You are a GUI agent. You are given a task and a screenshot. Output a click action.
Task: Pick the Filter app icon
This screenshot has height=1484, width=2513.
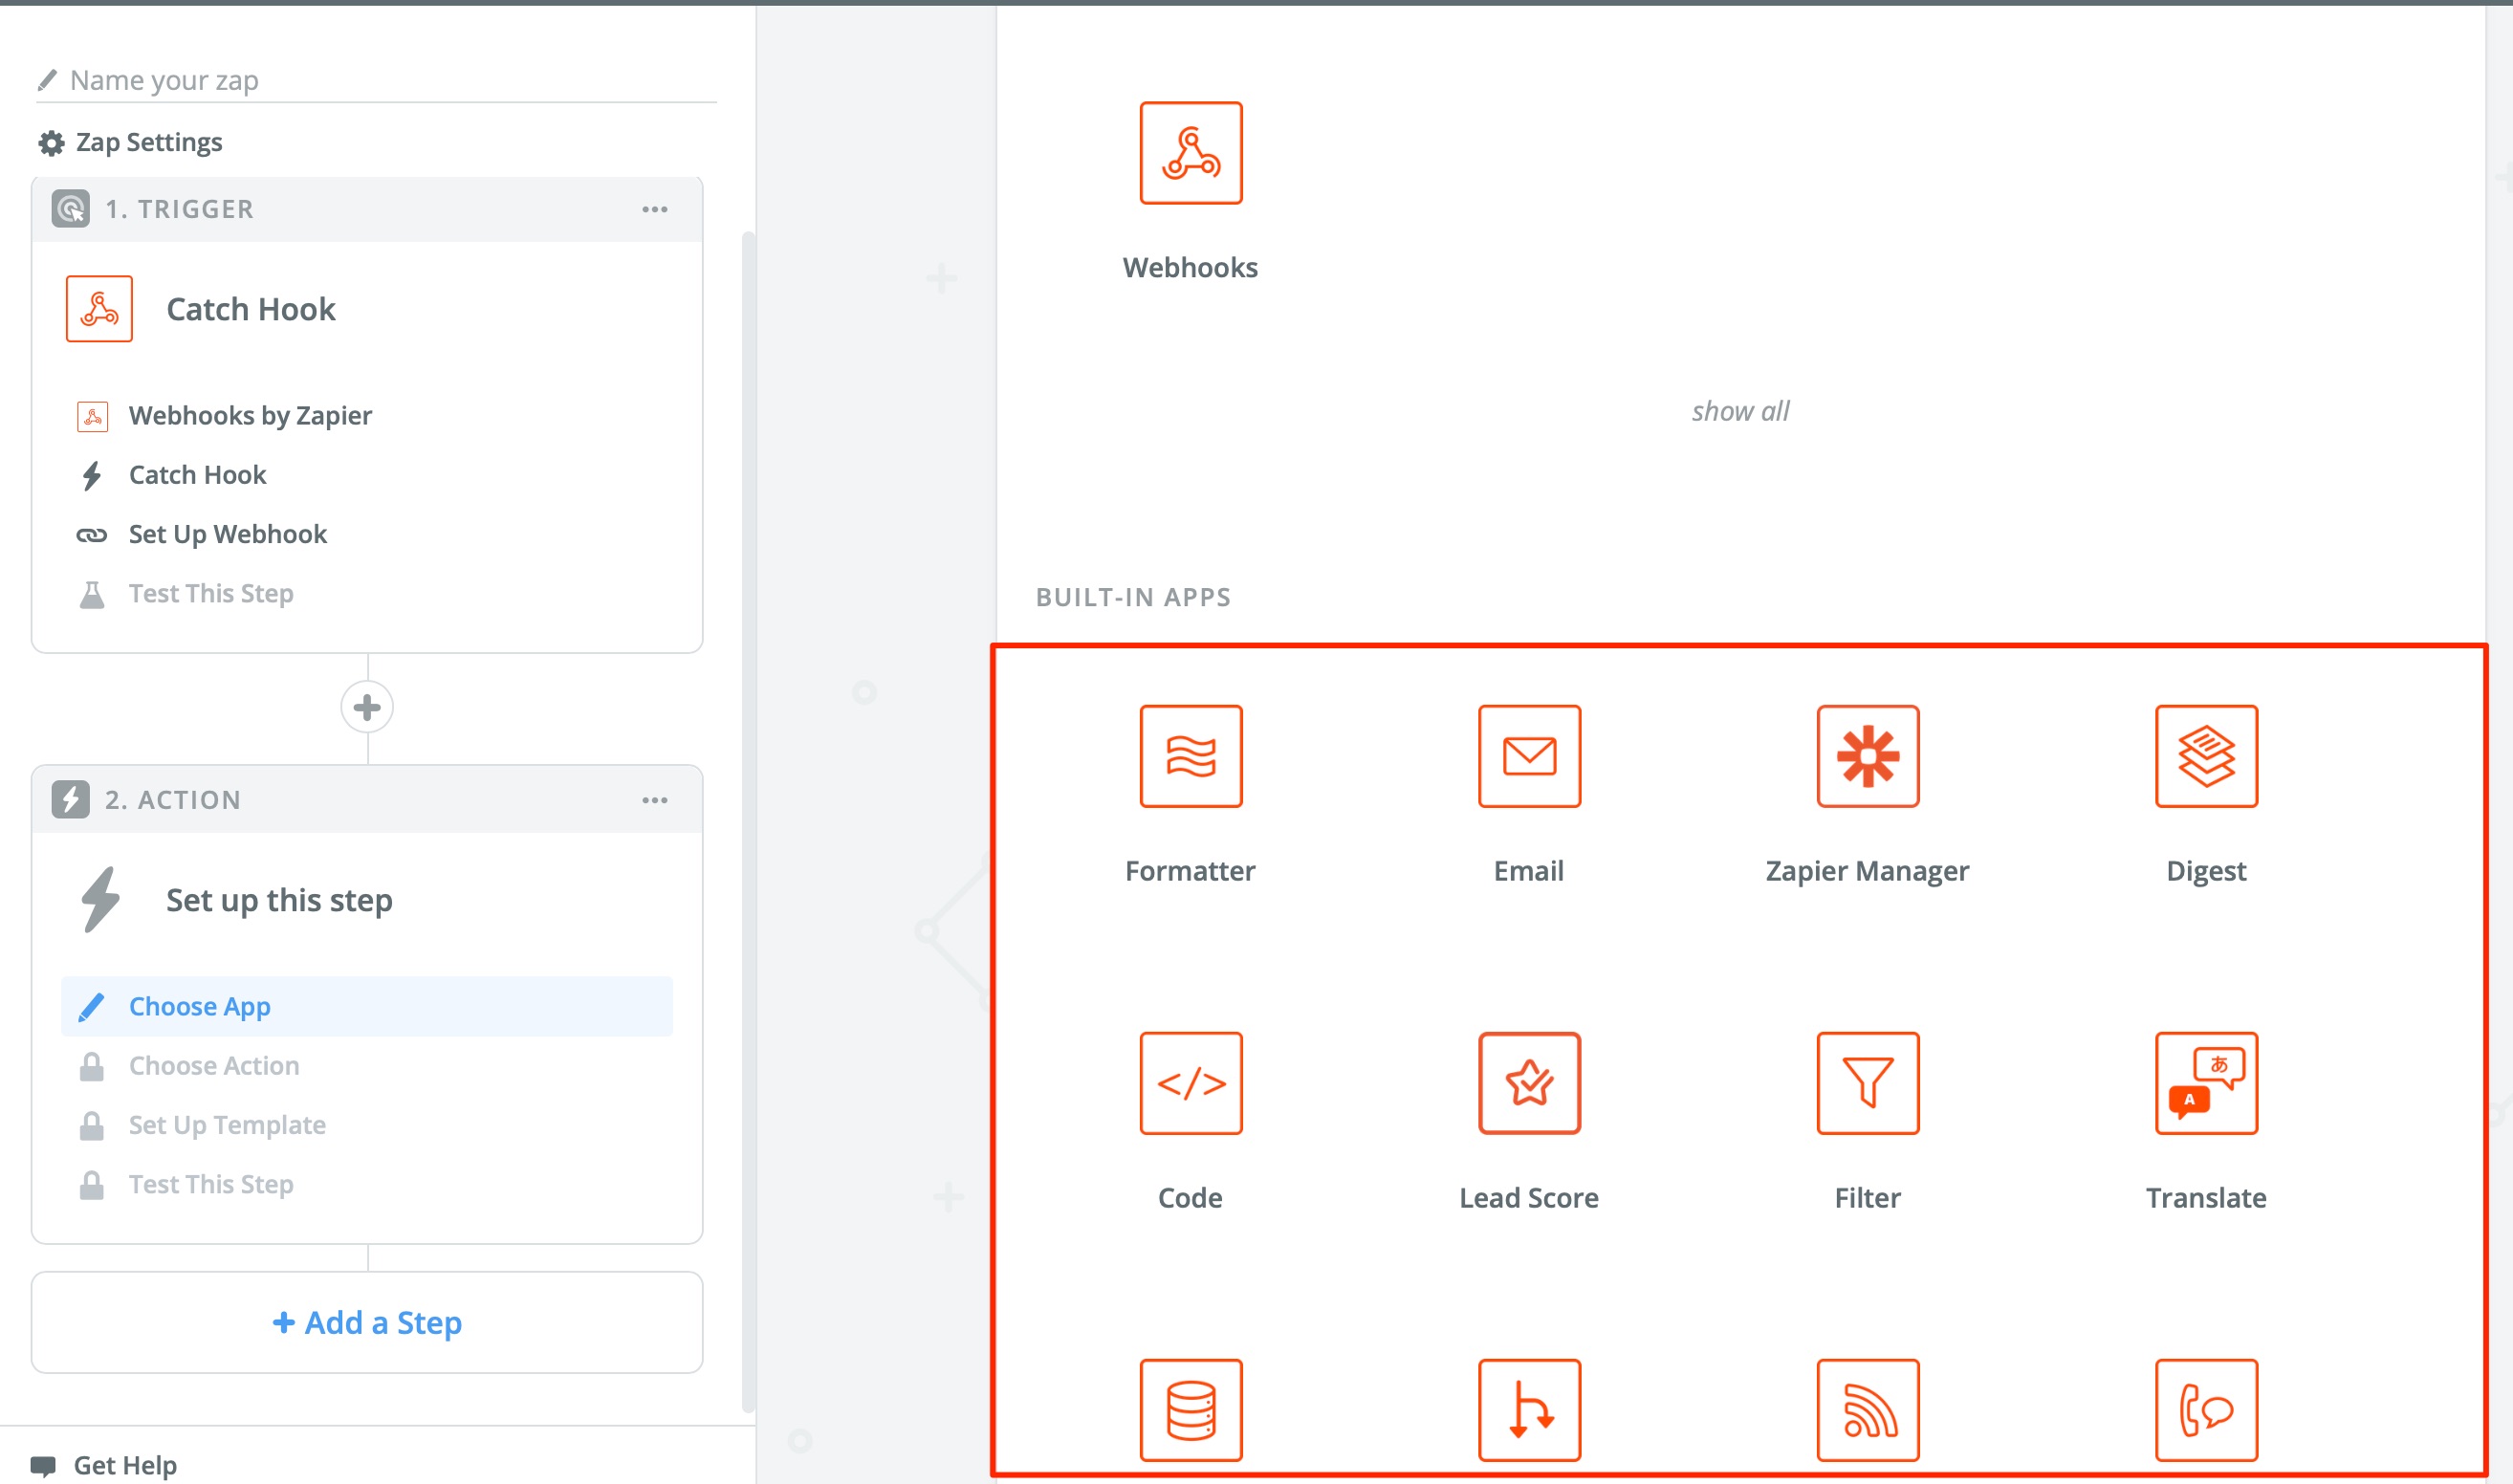click(x=1867, y=1083)
